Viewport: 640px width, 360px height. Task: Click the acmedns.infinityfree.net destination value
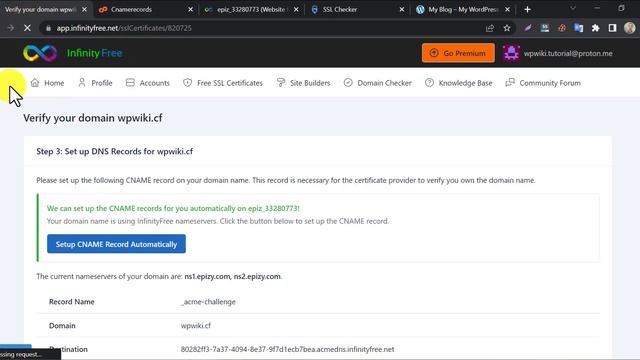(287, 349)
